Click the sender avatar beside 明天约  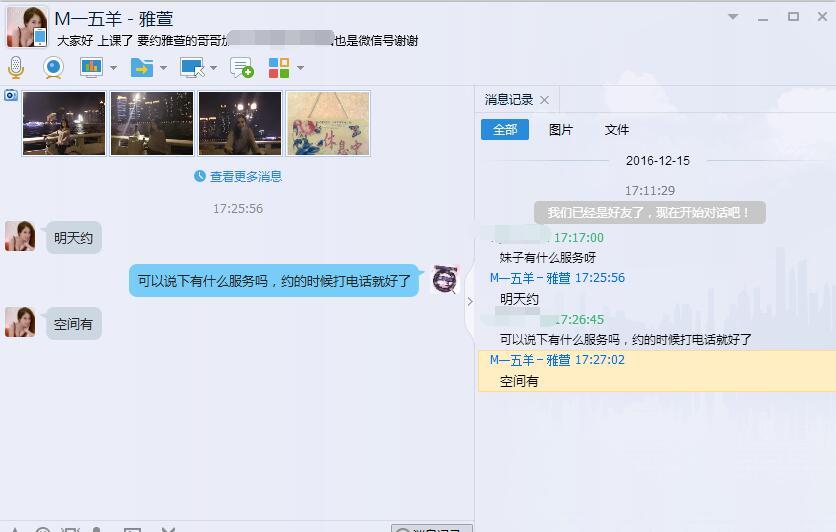pos(20,236)
